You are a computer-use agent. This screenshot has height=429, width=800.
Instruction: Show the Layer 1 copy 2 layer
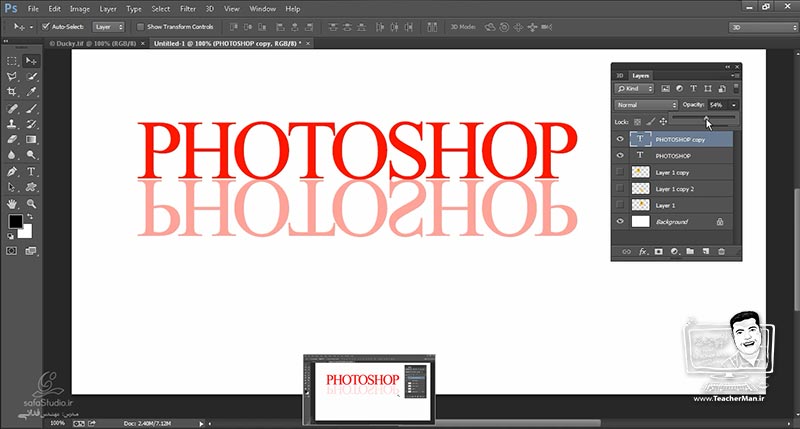coord(620,188)
